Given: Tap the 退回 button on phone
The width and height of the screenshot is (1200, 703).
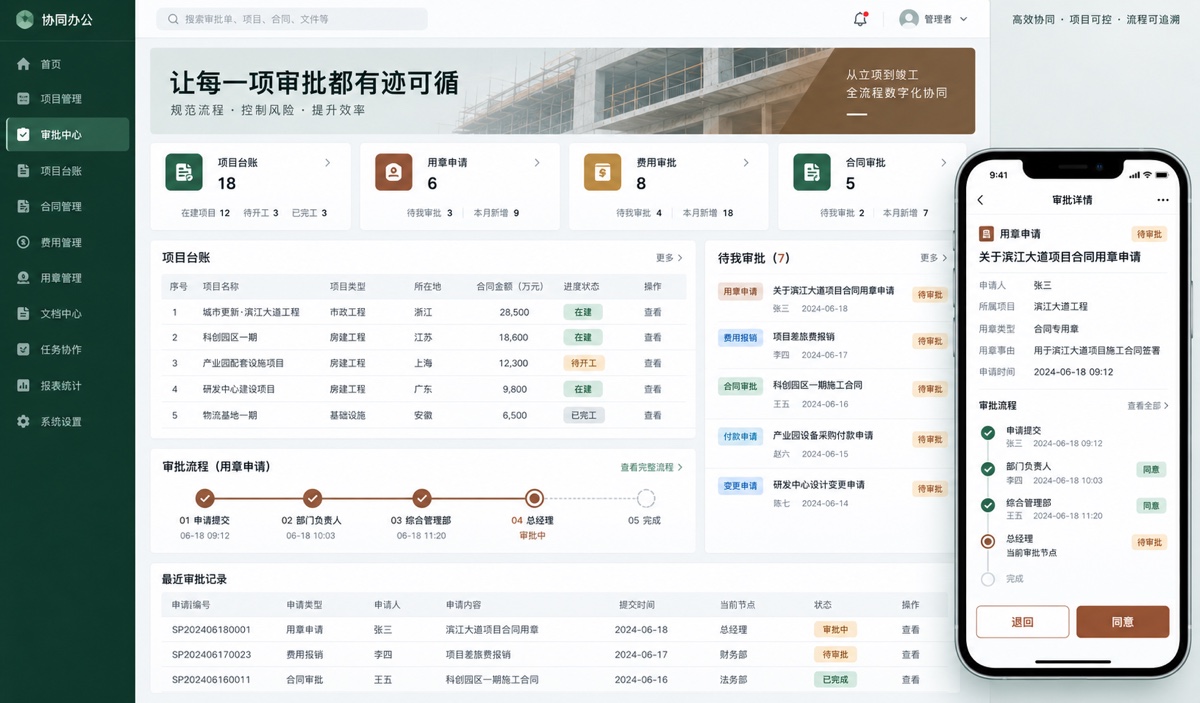Looking at the screenshot, I should (x=1022, y=622).
